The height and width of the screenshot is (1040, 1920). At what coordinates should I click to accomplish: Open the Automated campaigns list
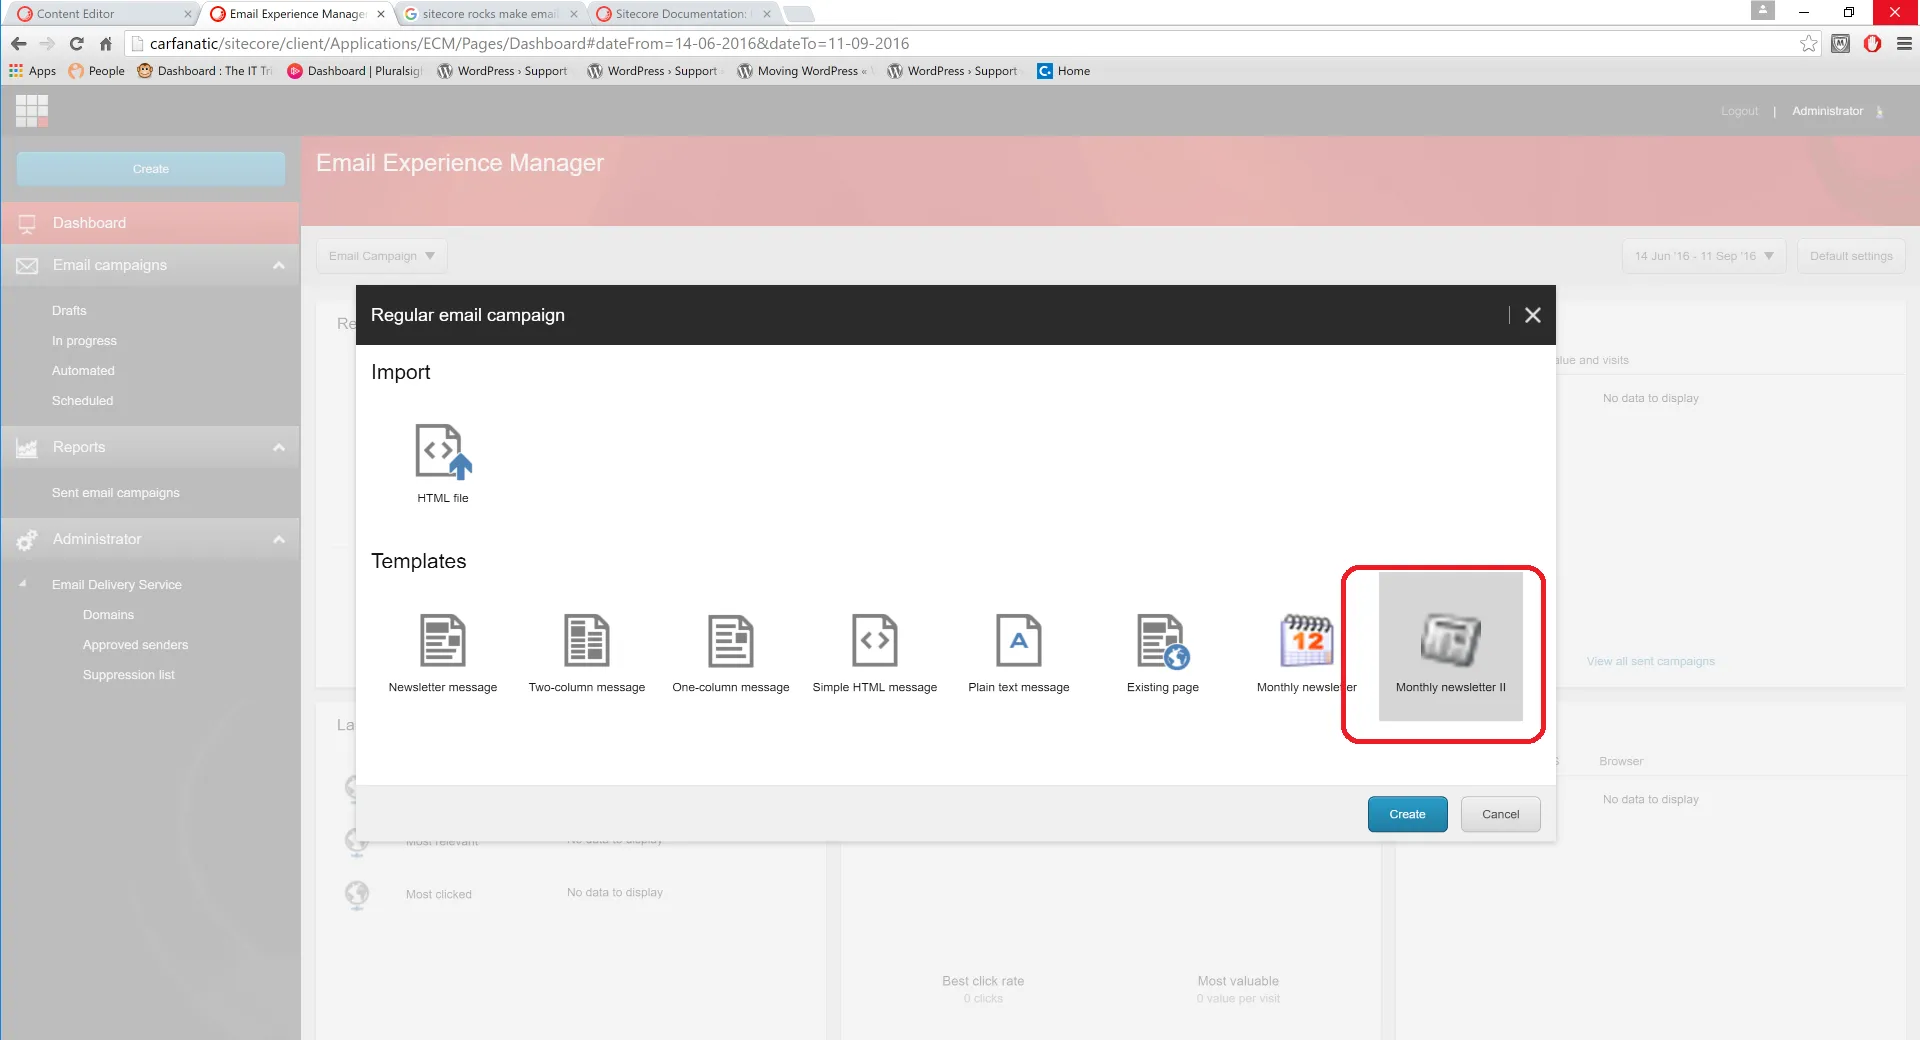[83, 371]
